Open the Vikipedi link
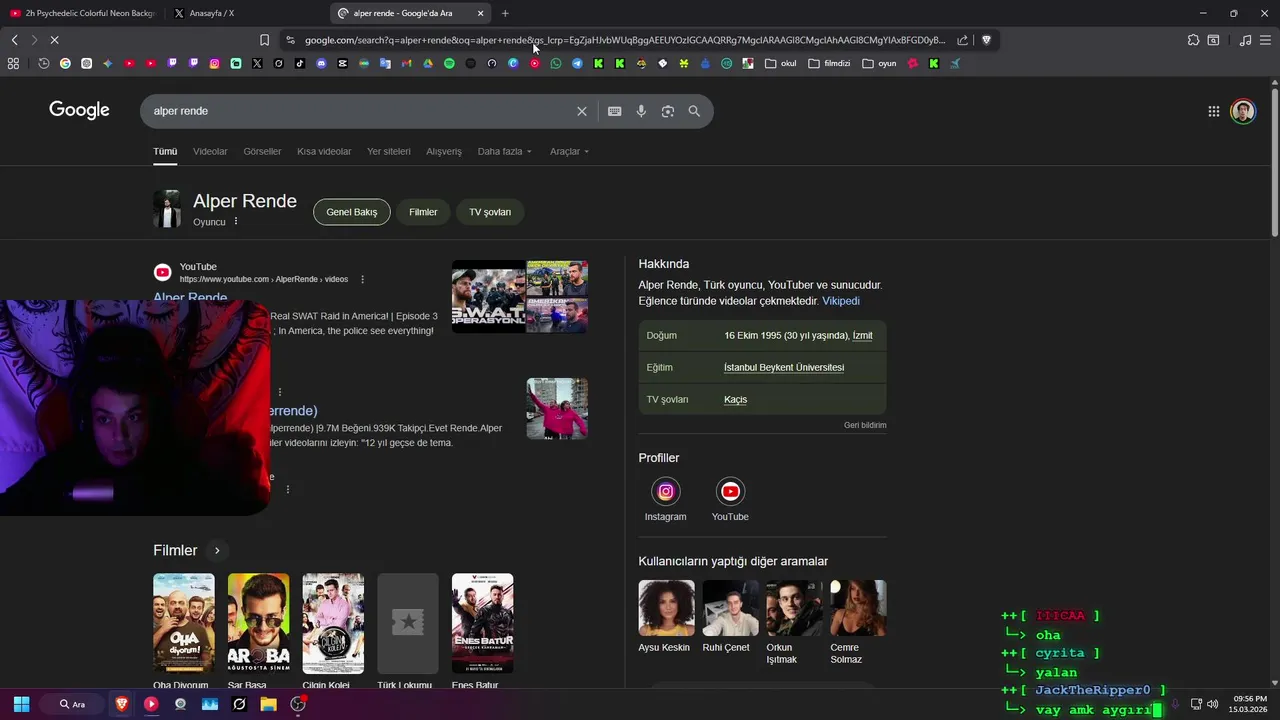The image size is (1280, 720). [x=841, y=301]
